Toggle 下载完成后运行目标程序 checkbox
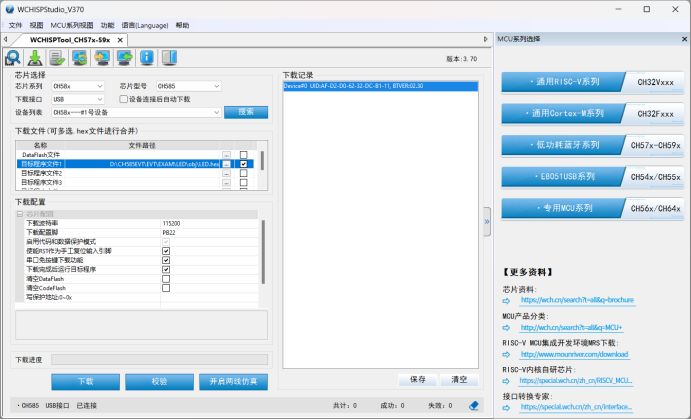Screen dimensions: 691x420 click(x=166, y=269)
